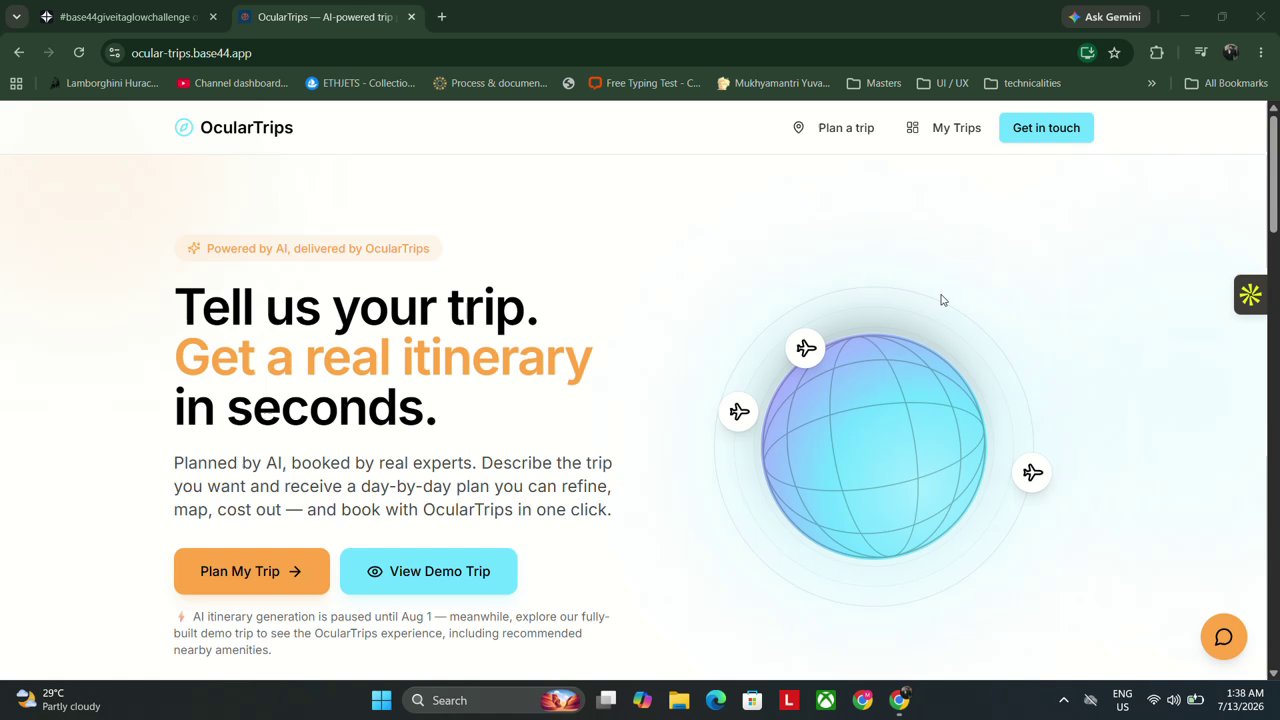Open the All Bookmarks folder

pos(1226,83)
